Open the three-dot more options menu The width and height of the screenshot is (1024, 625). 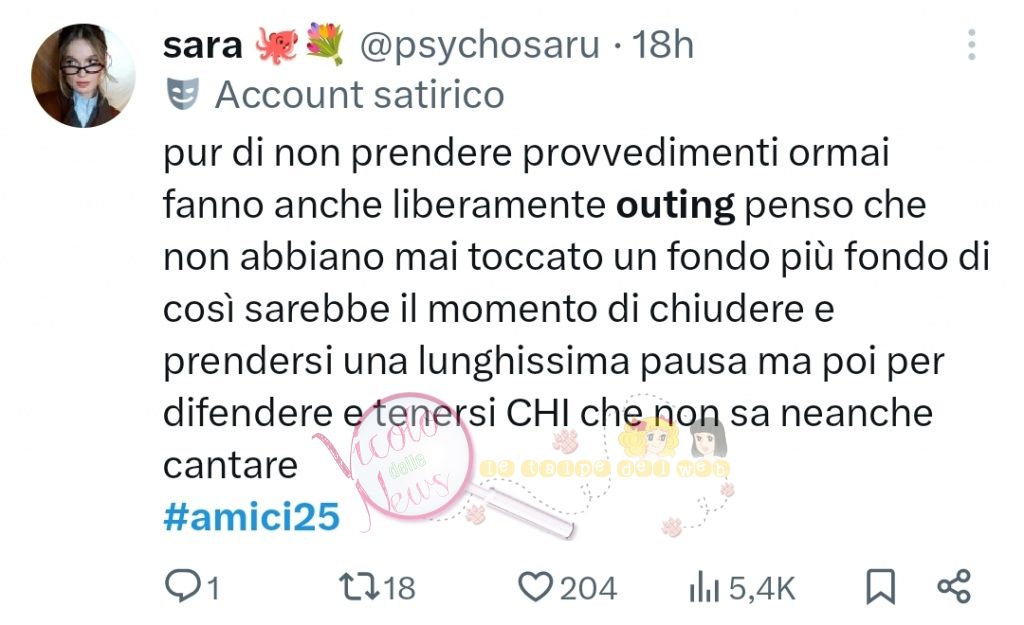972,45
